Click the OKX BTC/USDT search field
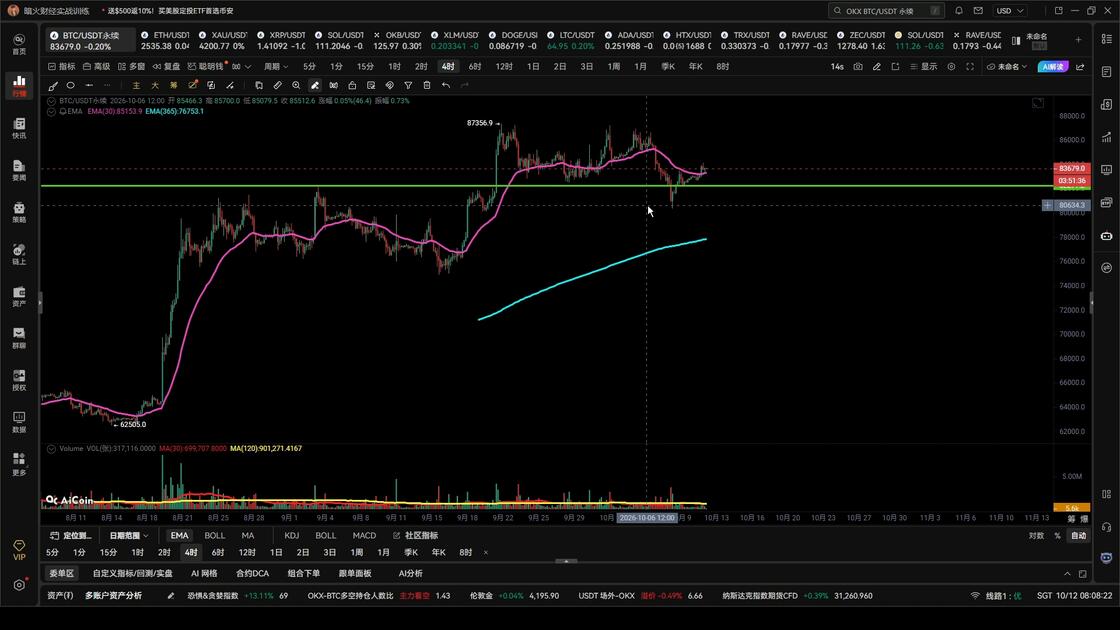1120x630 pixels. click(886, 11)
